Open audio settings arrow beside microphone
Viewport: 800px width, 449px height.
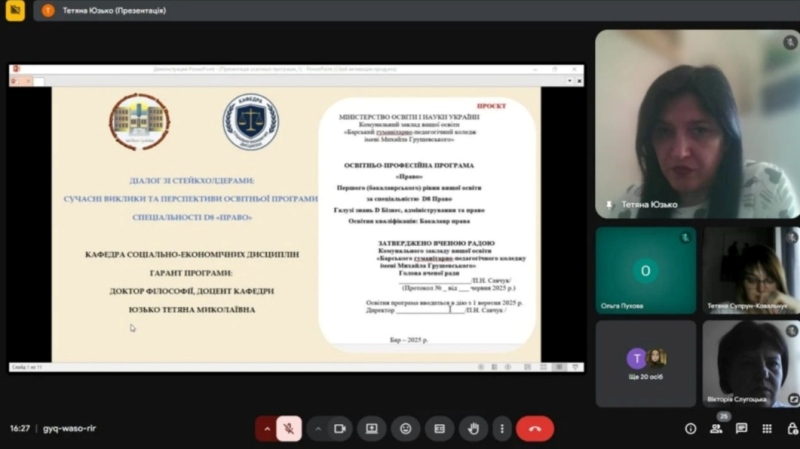[x=266, y=429]
